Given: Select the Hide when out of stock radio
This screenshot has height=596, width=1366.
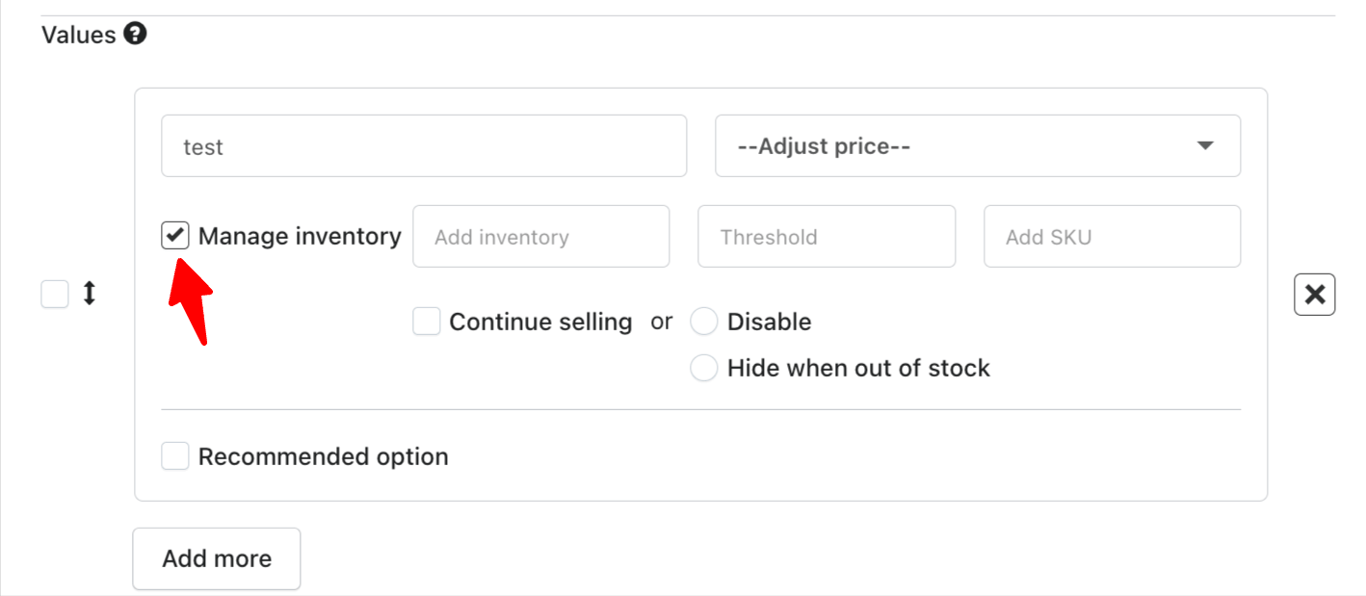Looking at the screenshot, I should click(x=704, y=368).
